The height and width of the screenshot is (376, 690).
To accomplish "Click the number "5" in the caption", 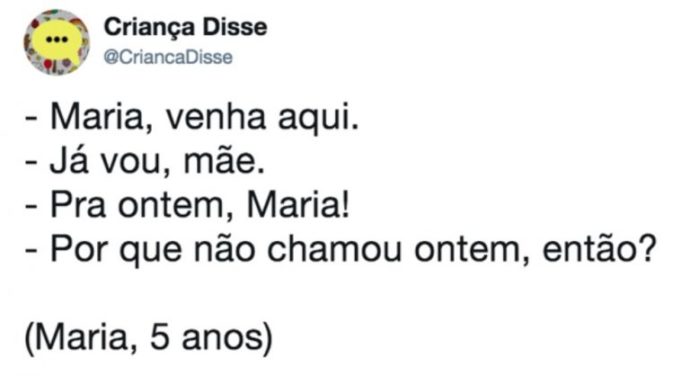I will click(158, 338).
